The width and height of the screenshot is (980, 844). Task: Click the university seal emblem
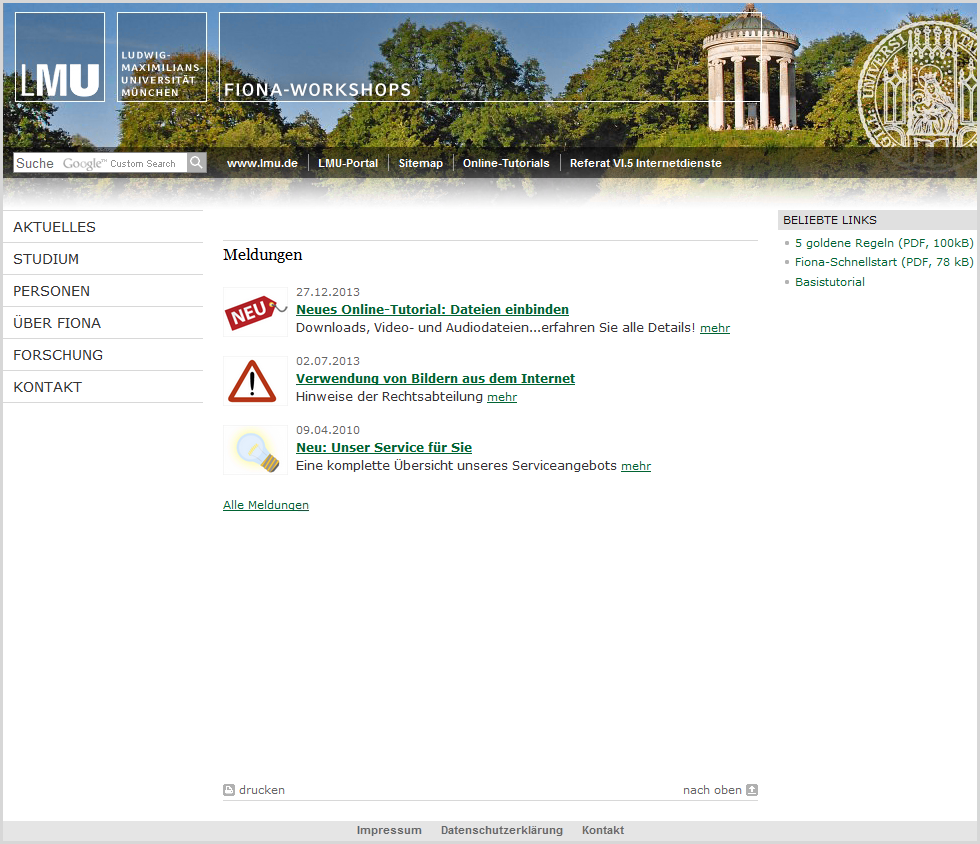[x=920, y=85]
